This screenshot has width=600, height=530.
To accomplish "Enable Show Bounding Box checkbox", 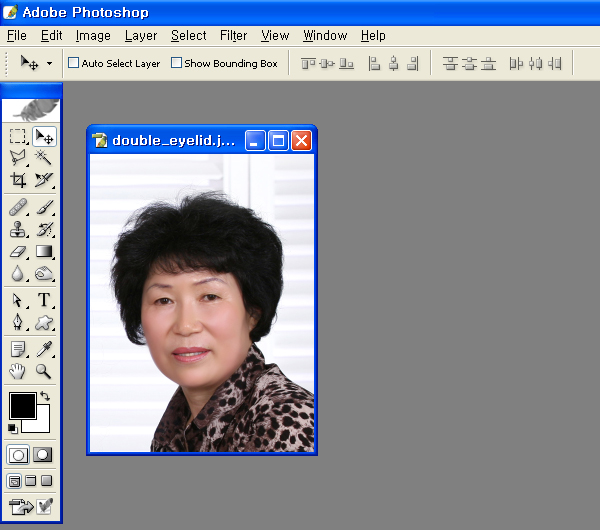I will click(x=176, y=62).
